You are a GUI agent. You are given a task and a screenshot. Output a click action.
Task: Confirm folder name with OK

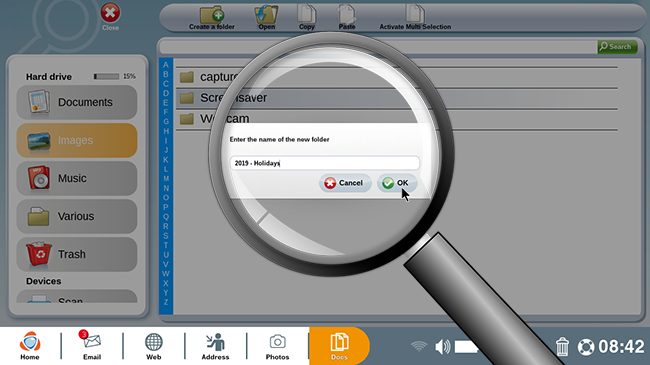click(x=397, y=183)
